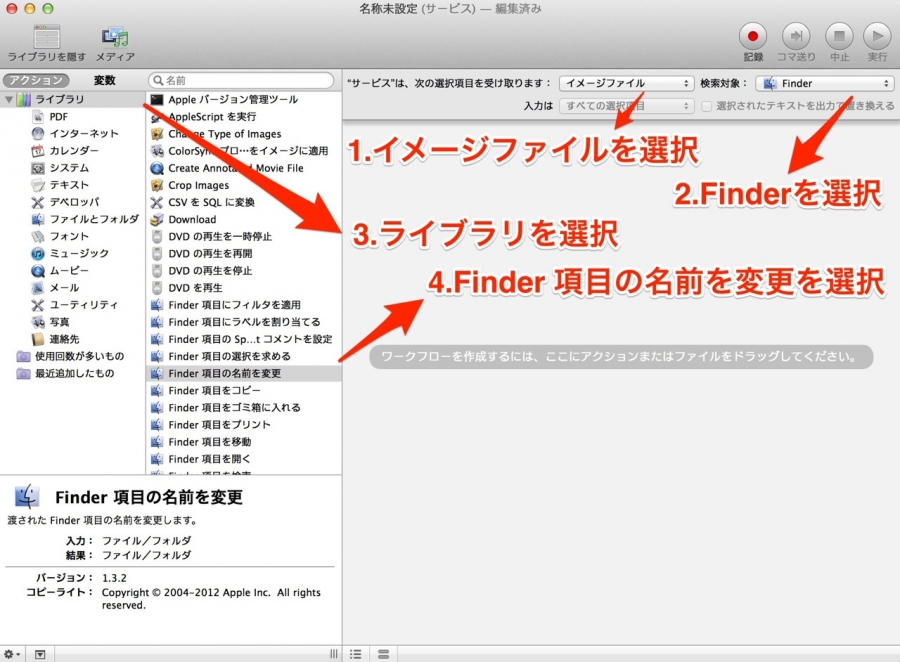The width and height of the screenshot is (900, 662).
Task: Open the メディア browser icon
Action: (x=115, y=38)
